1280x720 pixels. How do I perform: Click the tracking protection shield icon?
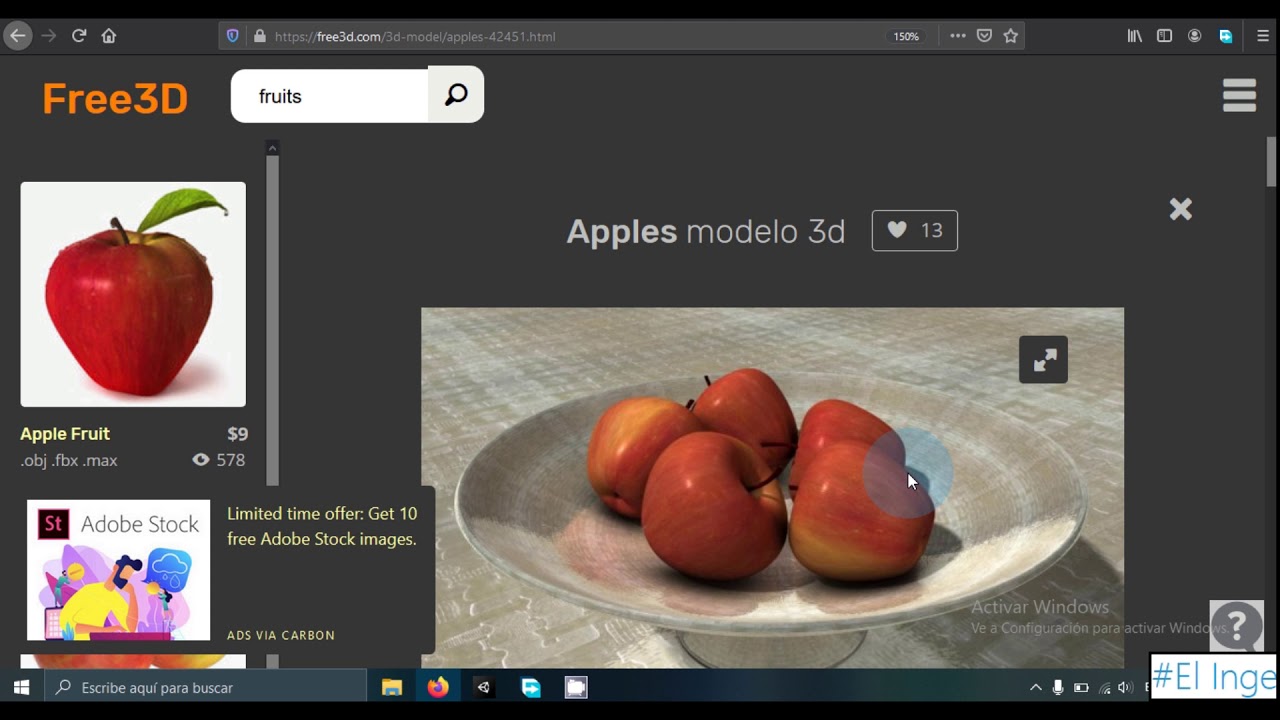click(233, 36)
